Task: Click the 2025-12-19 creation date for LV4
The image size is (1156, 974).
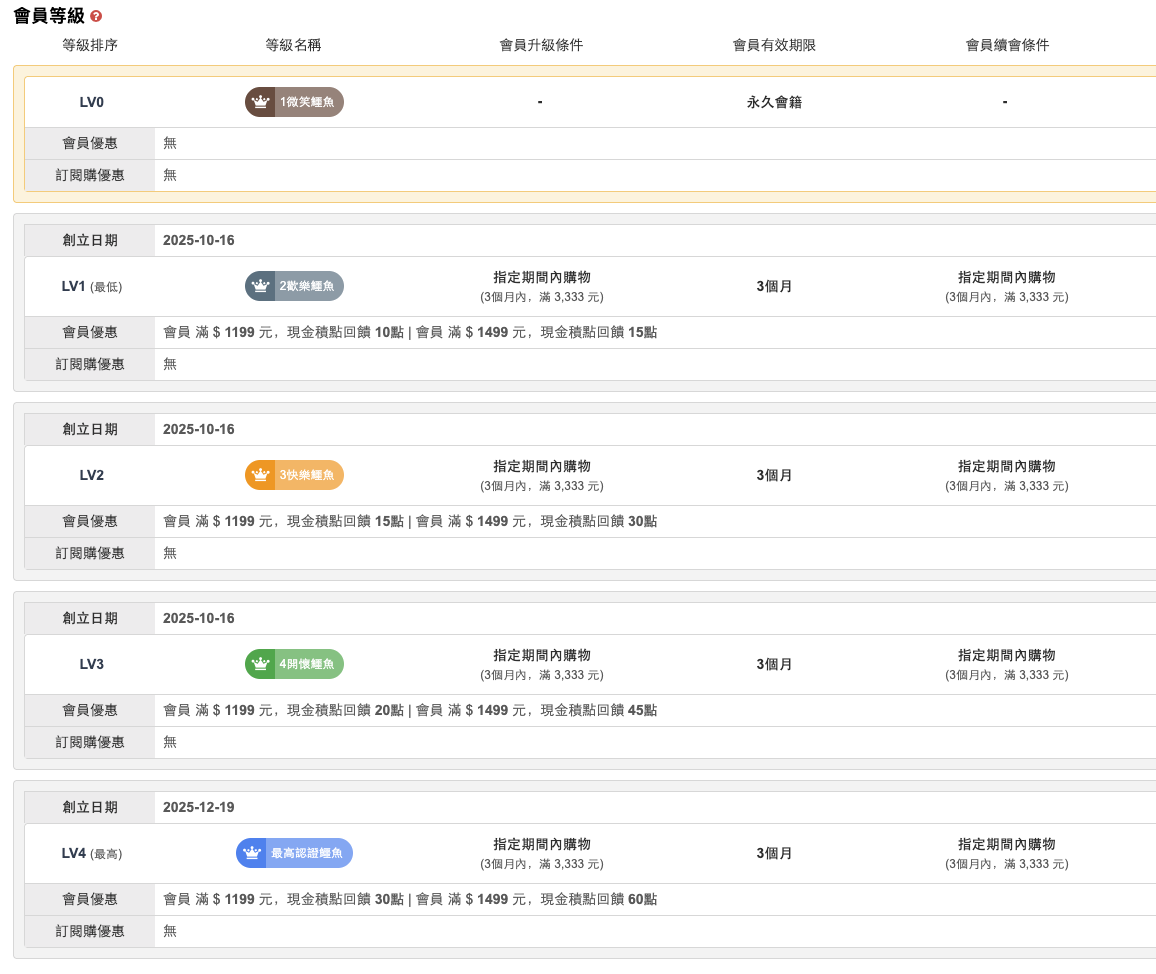Action: tap(198, 807)
